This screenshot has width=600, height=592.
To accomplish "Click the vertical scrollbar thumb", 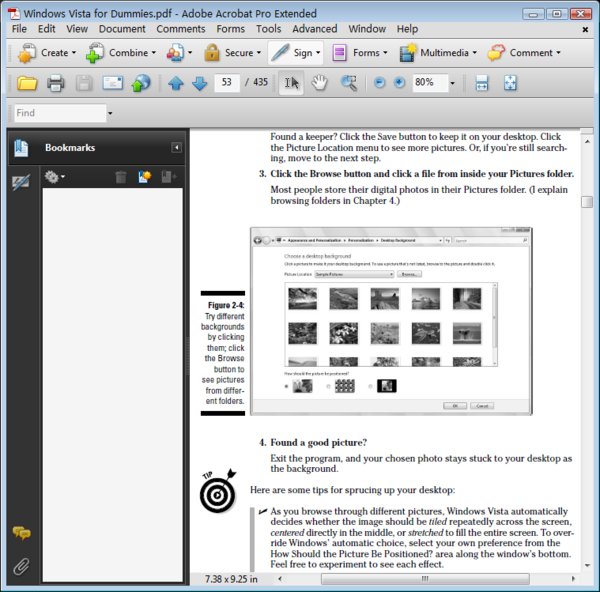I will pos(587,202).
